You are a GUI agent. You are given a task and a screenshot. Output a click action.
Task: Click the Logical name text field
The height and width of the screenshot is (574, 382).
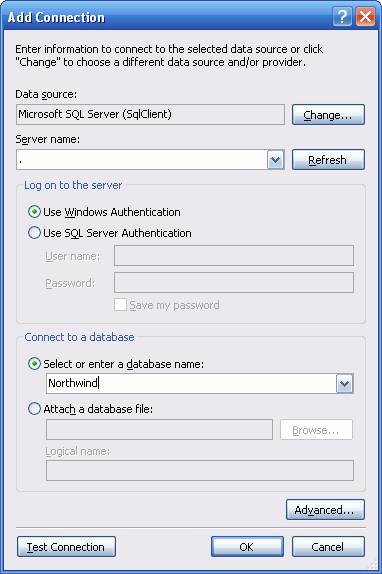(x=200, y=470)
